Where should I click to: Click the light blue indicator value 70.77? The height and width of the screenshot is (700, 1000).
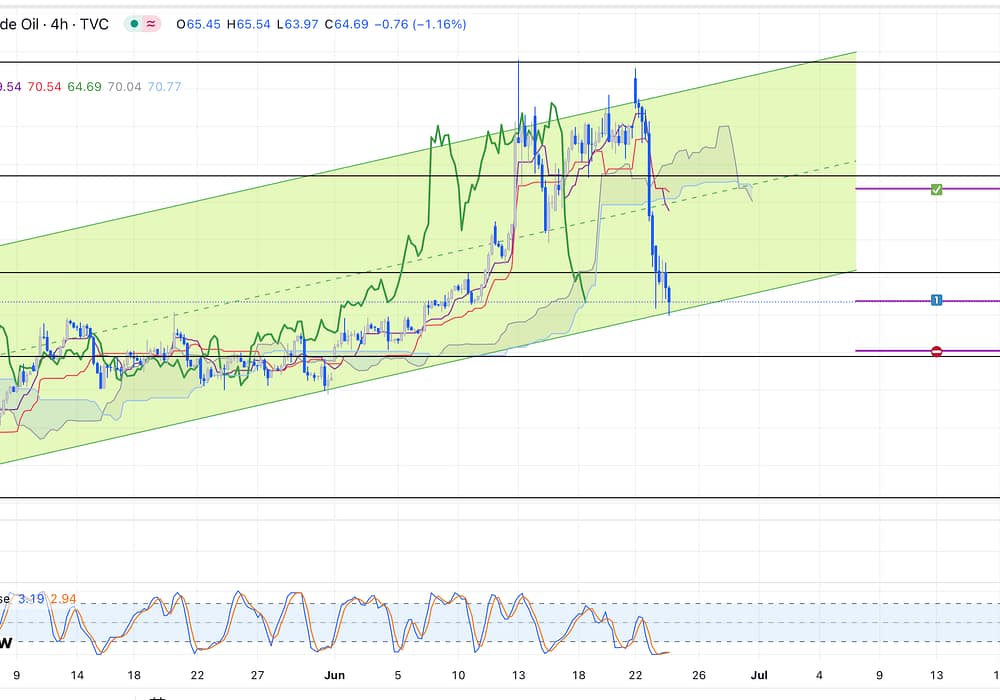(164, 87)
